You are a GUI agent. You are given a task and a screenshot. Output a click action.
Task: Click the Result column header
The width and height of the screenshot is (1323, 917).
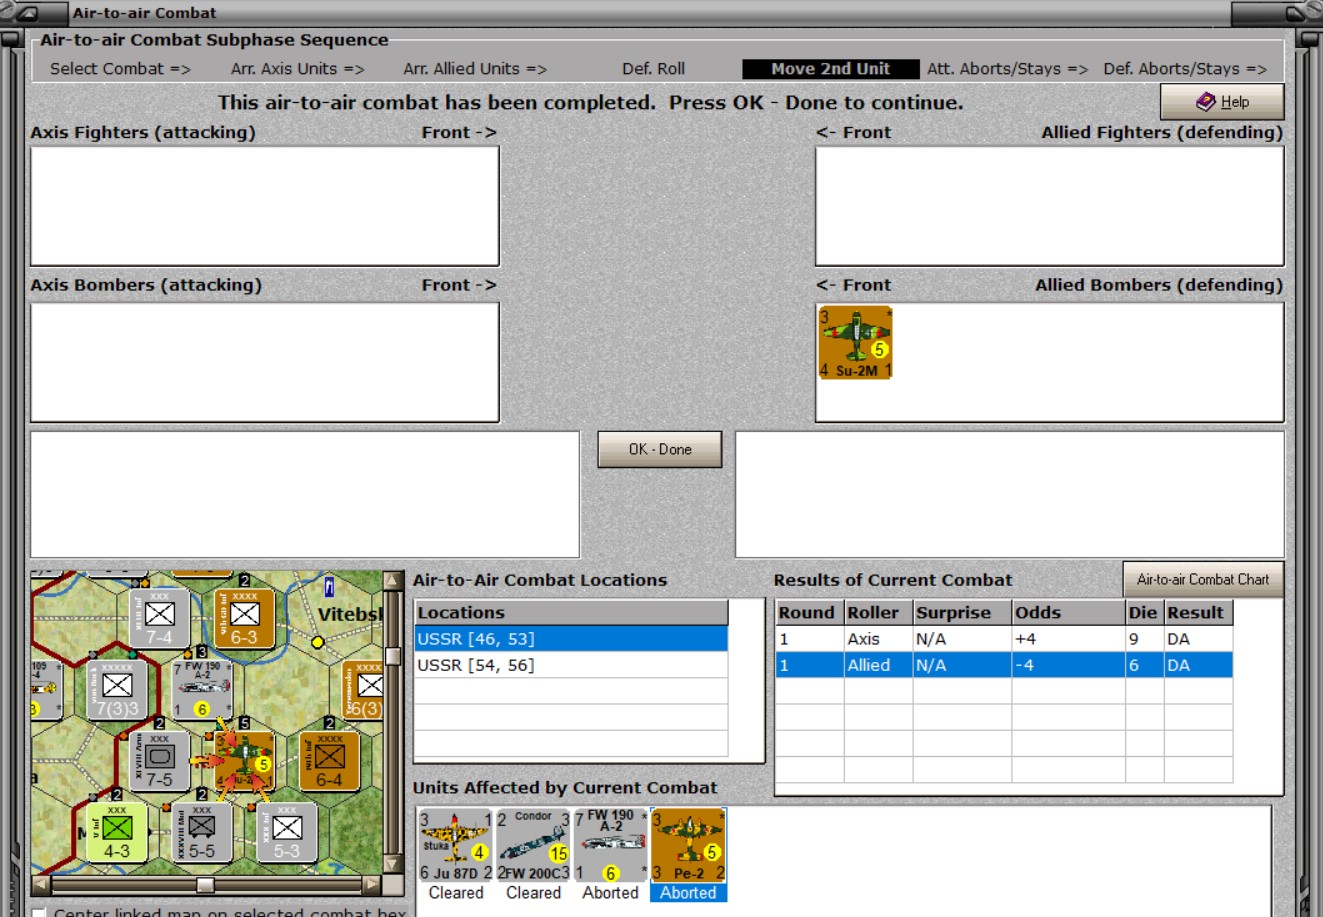(1198, 613)
